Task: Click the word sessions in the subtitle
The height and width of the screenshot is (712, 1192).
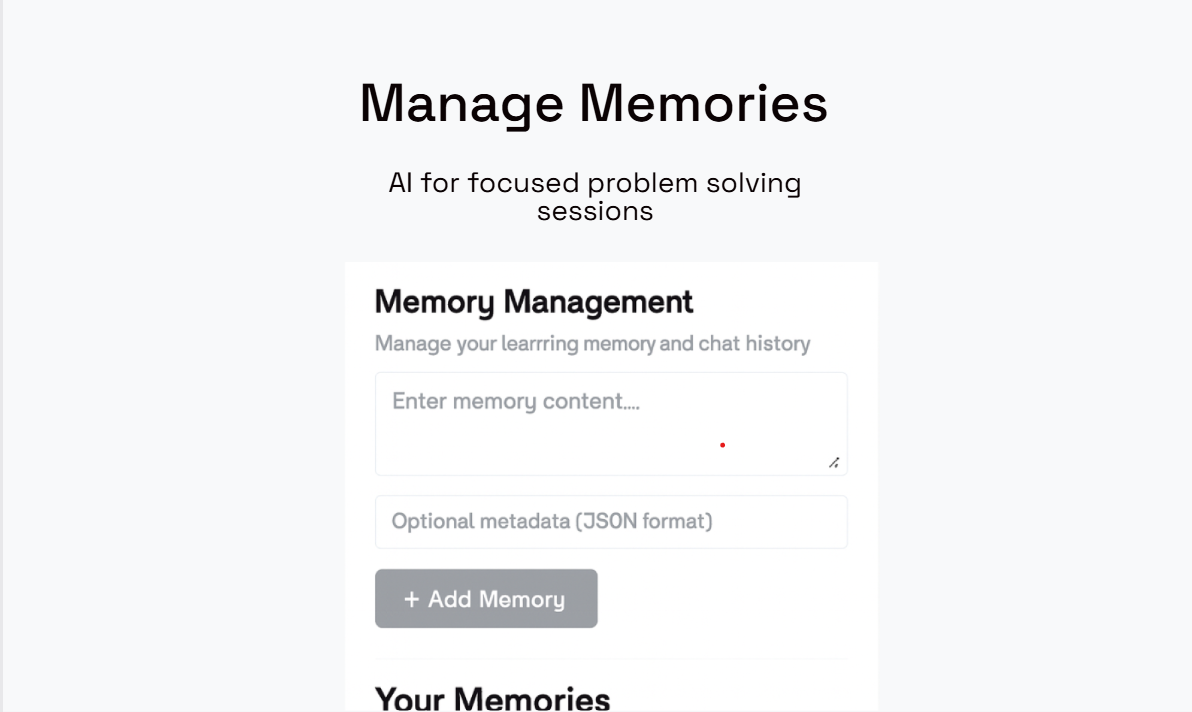Action: tap(595, 212)
